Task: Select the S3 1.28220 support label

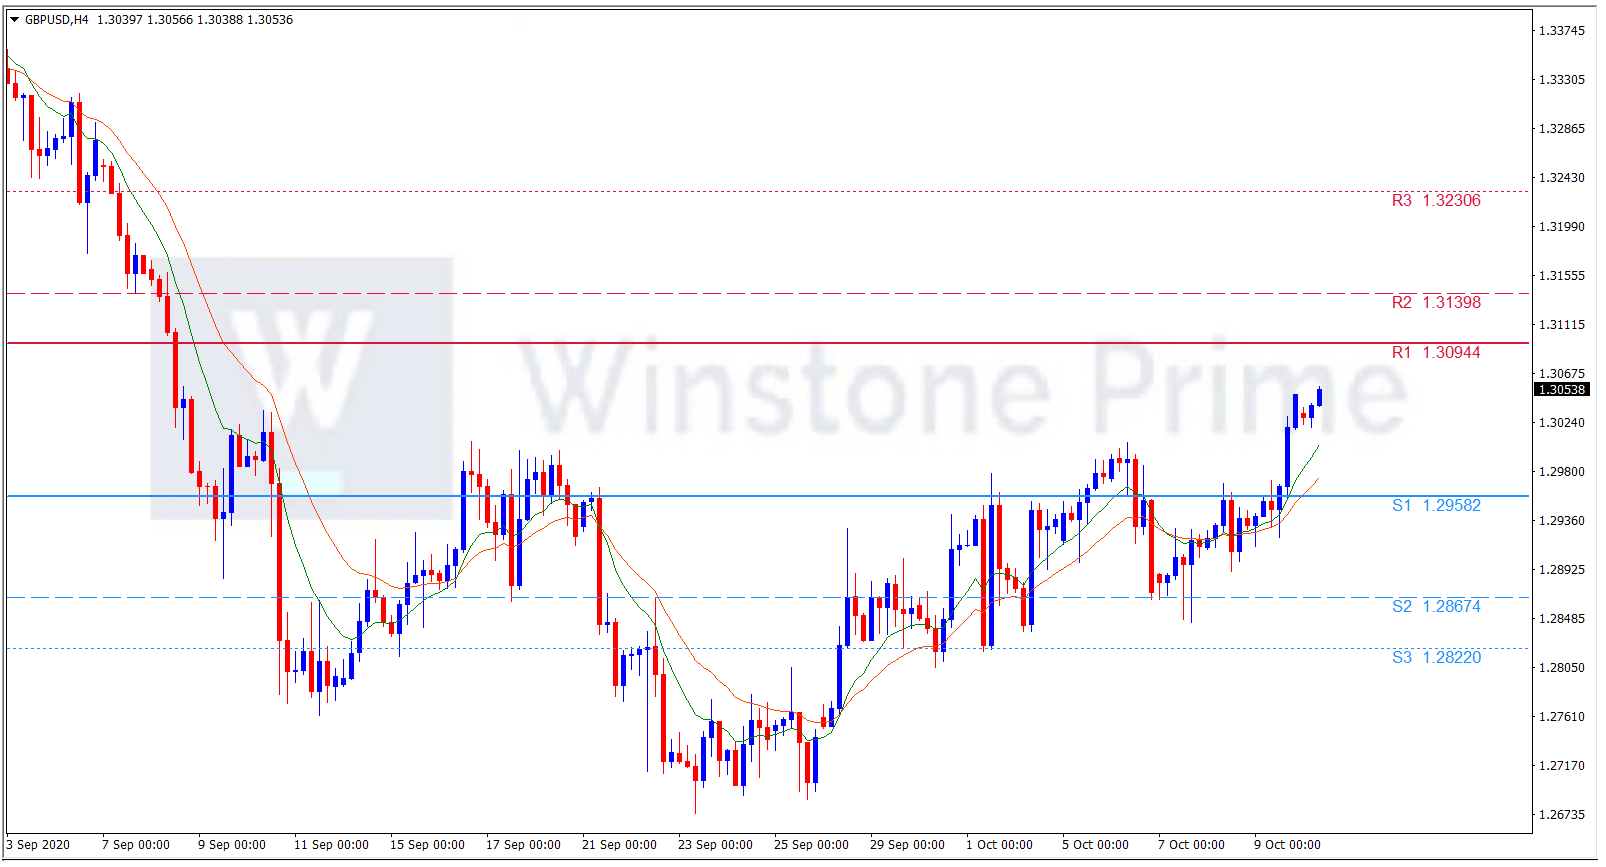Action: (1435, 658)
